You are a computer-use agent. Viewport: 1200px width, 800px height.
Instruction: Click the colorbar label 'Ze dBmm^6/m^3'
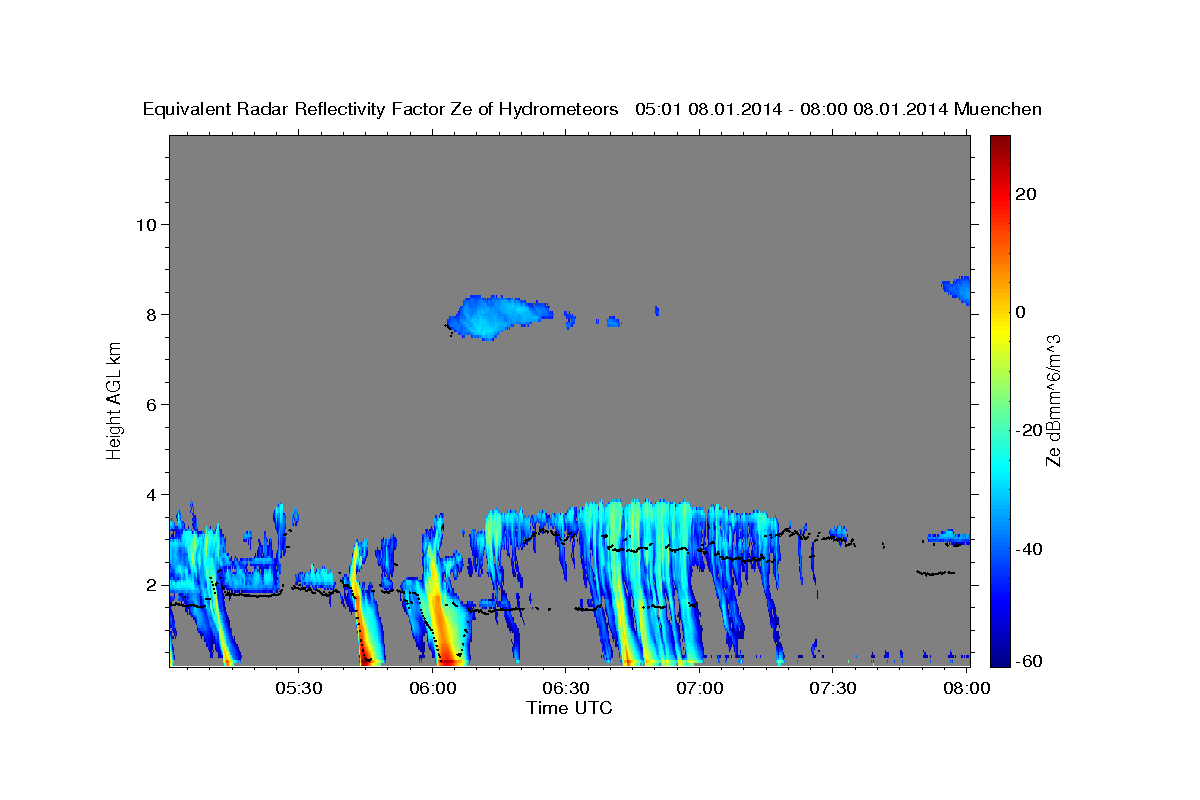point(1053,400)
